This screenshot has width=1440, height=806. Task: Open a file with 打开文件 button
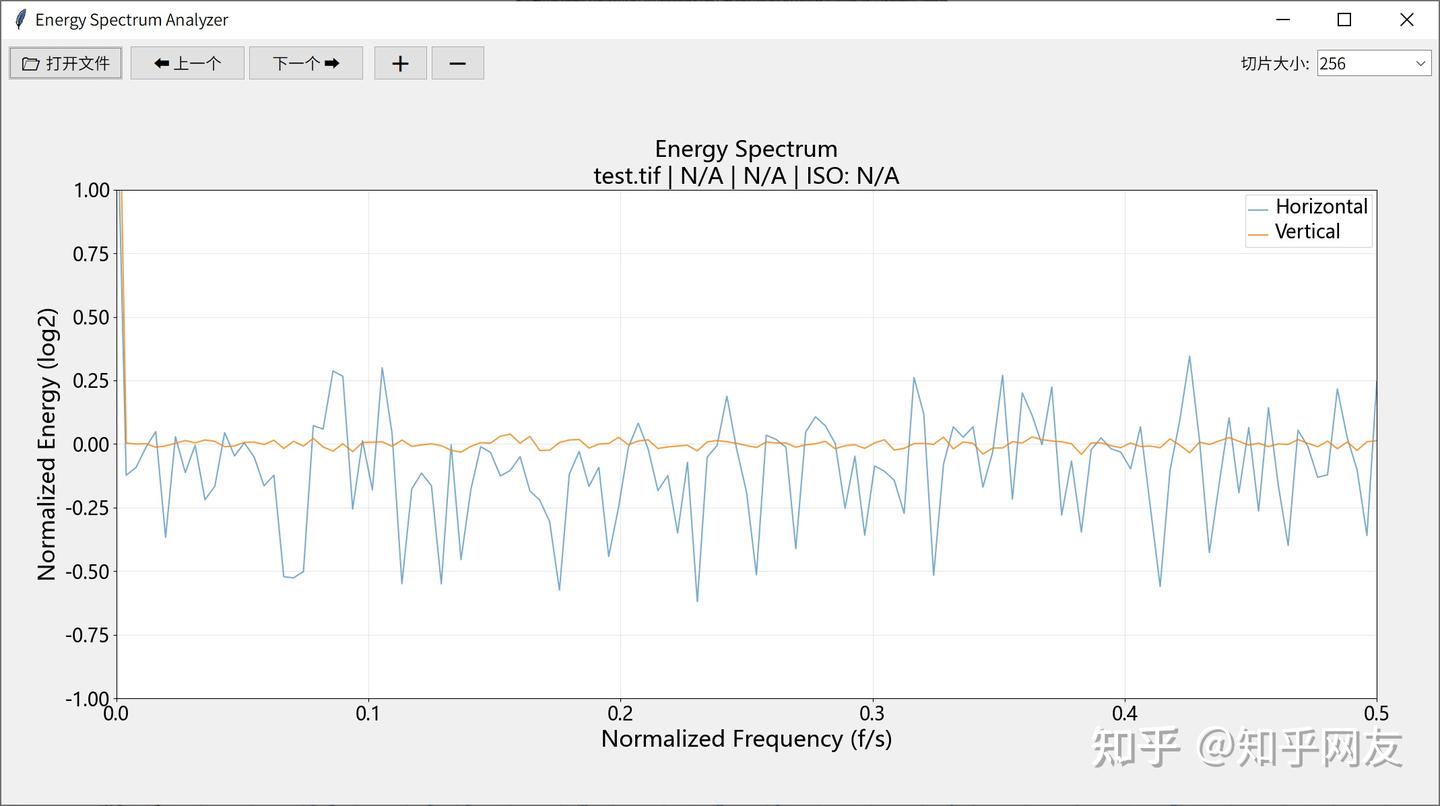tap(66, 63)
